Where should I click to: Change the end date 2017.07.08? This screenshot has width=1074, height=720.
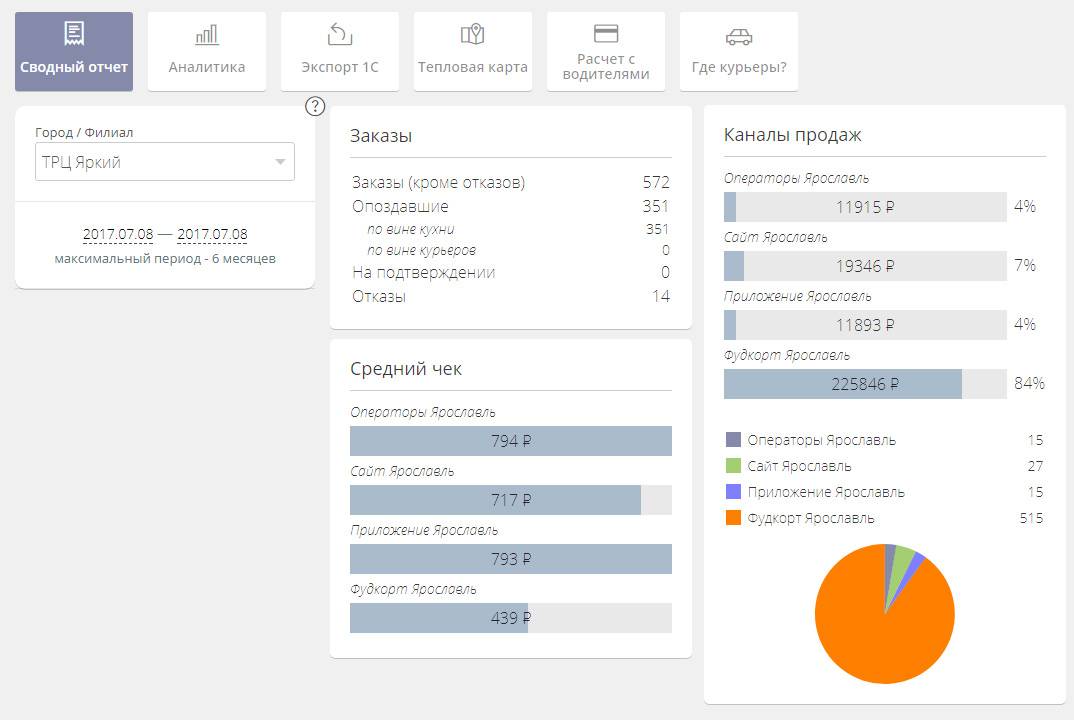coord(212,234)
